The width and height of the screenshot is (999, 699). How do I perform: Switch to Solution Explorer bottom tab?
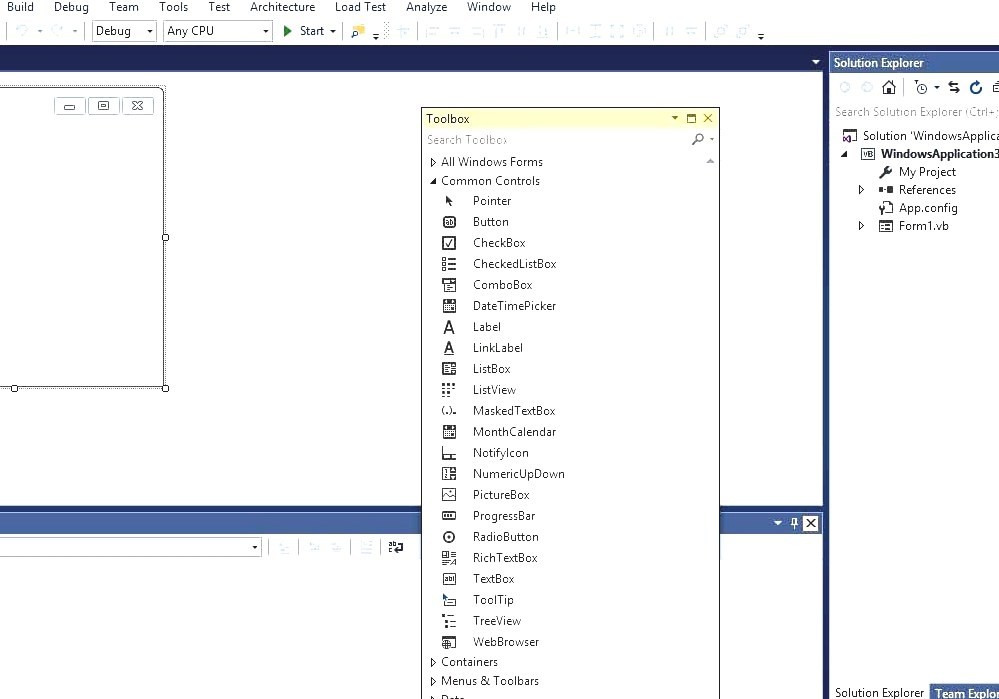coord(879,693)
